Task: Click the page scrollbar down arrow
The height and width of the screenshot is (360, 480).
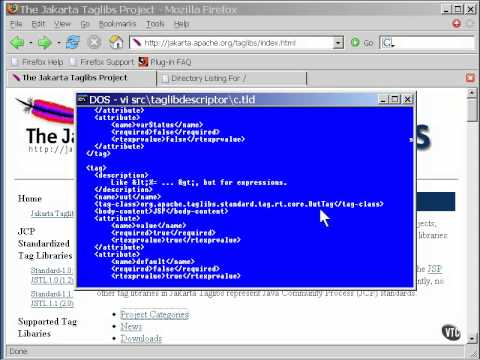Action: point(471,338)
